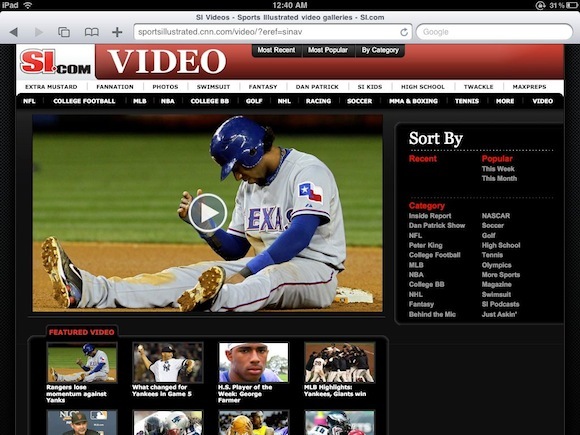Tap the Wi-Fi icon in status bar

tap(27, 5)
